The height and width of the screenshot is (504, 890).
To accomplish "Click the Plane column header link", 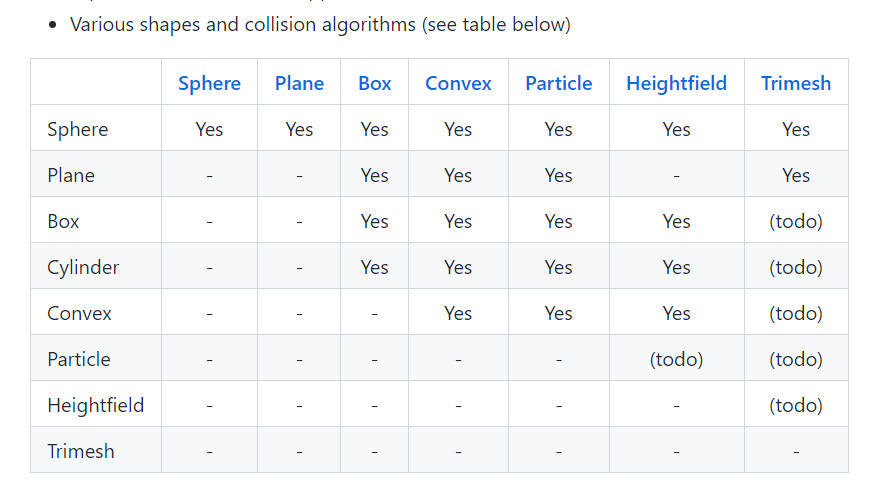I will click(x=299, y=83).
